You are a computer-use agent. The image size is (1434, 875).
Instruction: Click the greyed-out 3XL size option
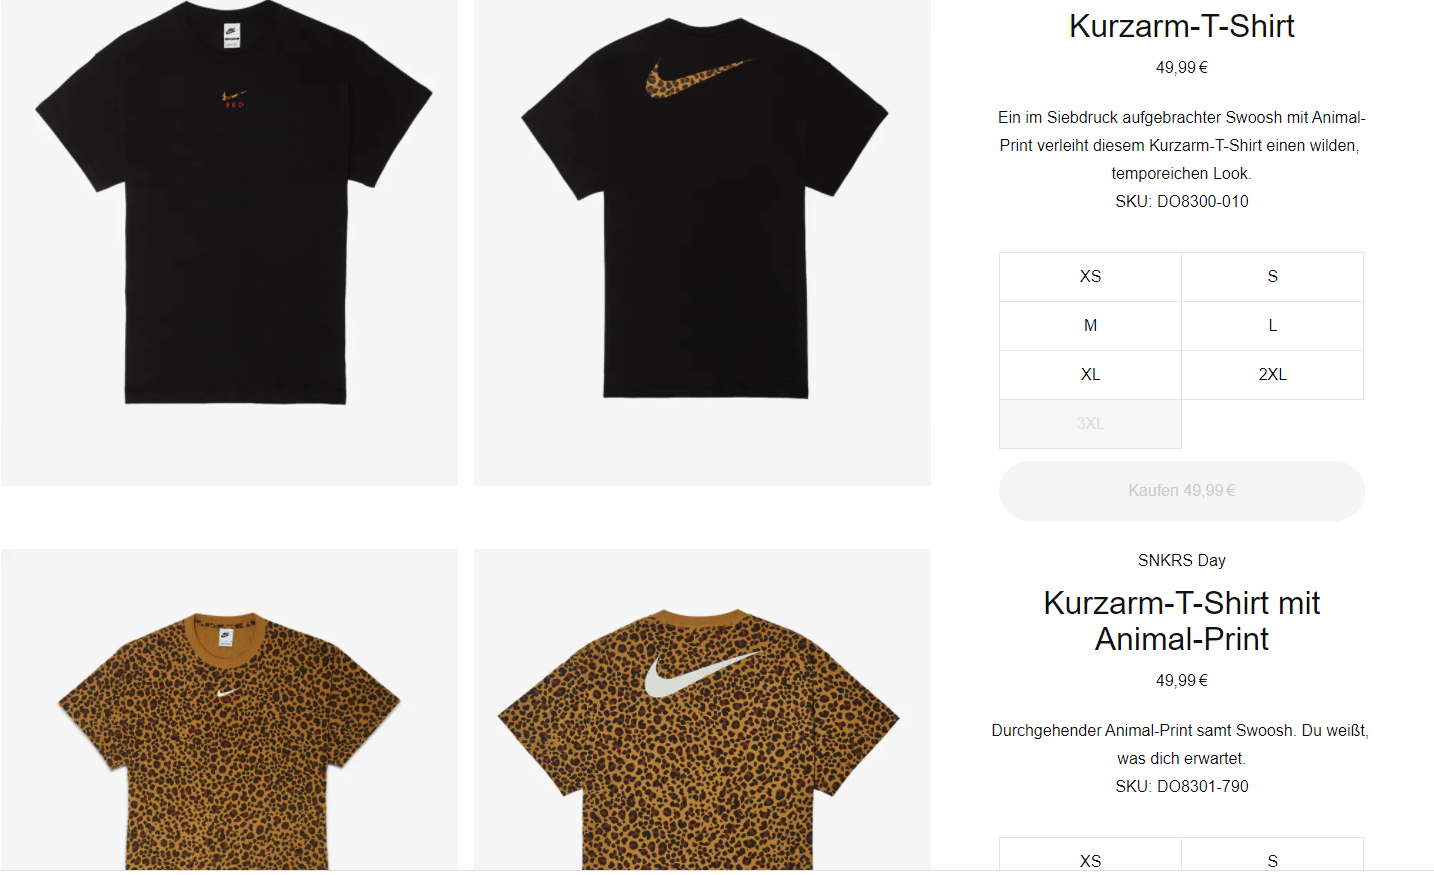click(1090, 424)
